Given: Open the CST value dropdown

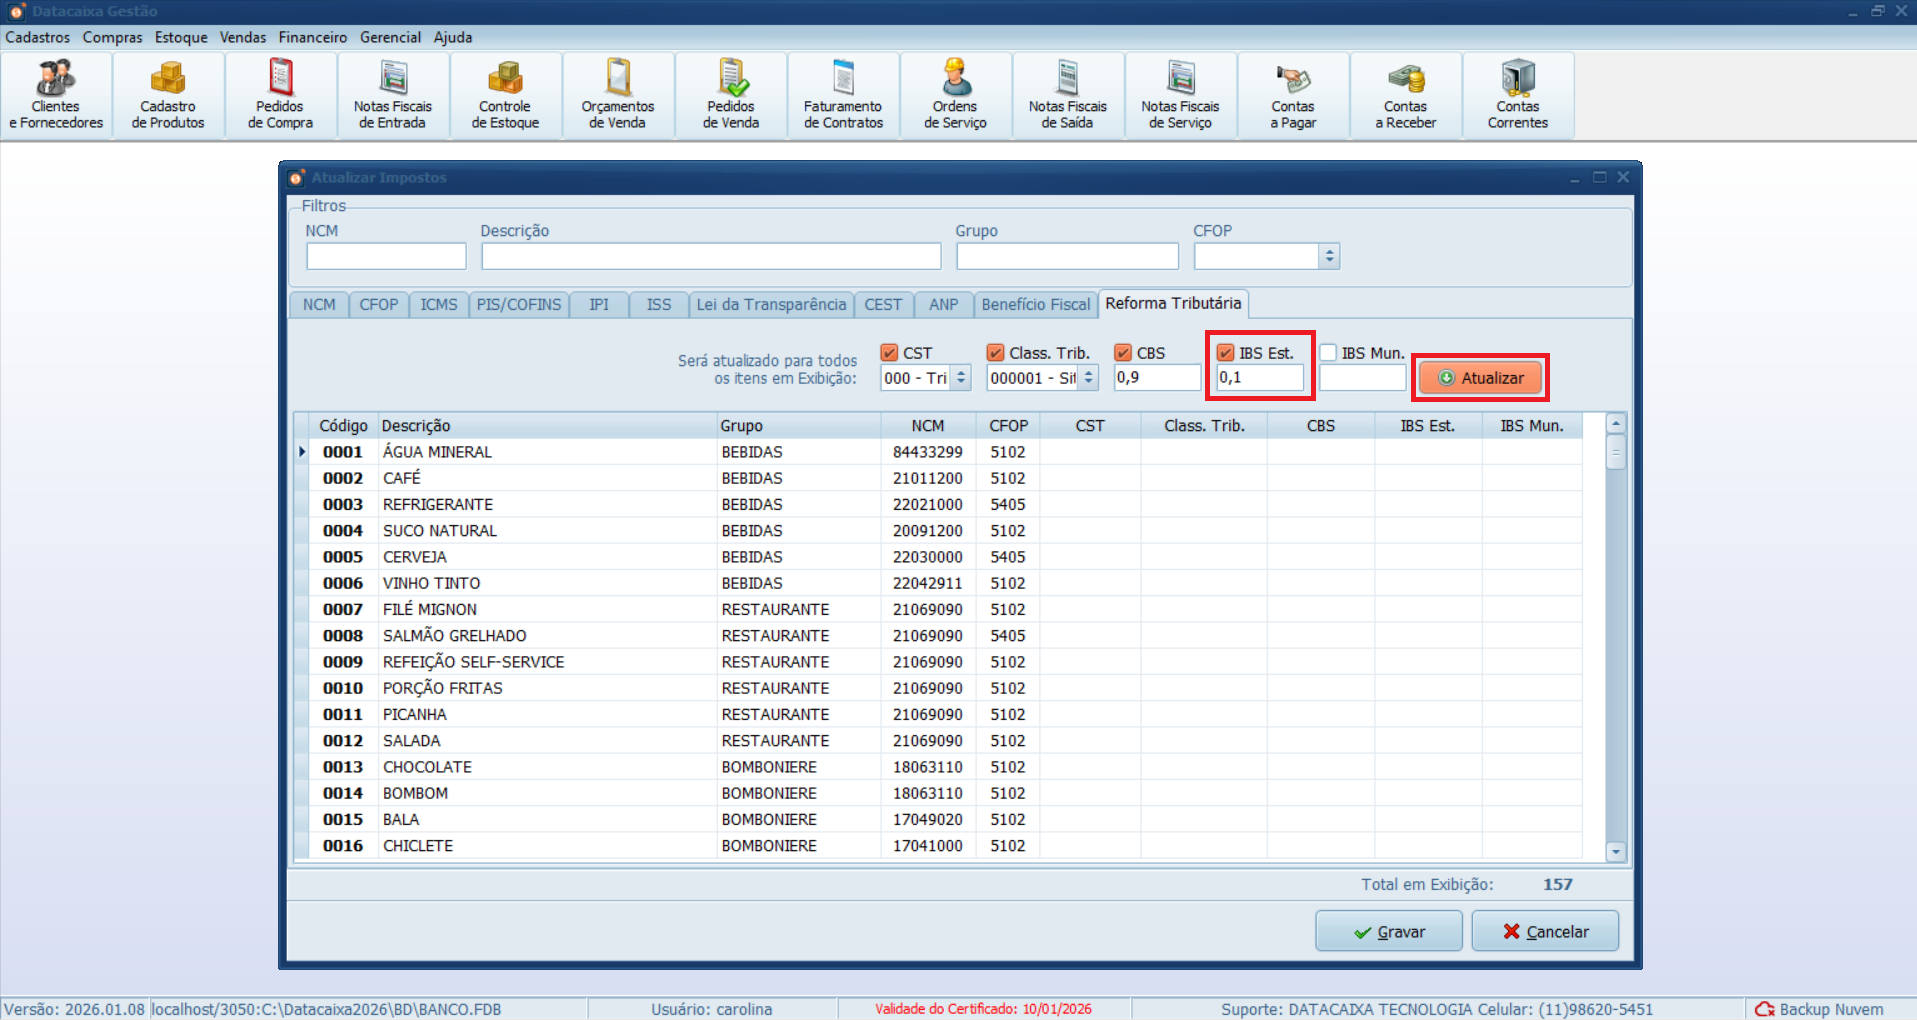Looking at the screenshot, I should pos(961,378).
